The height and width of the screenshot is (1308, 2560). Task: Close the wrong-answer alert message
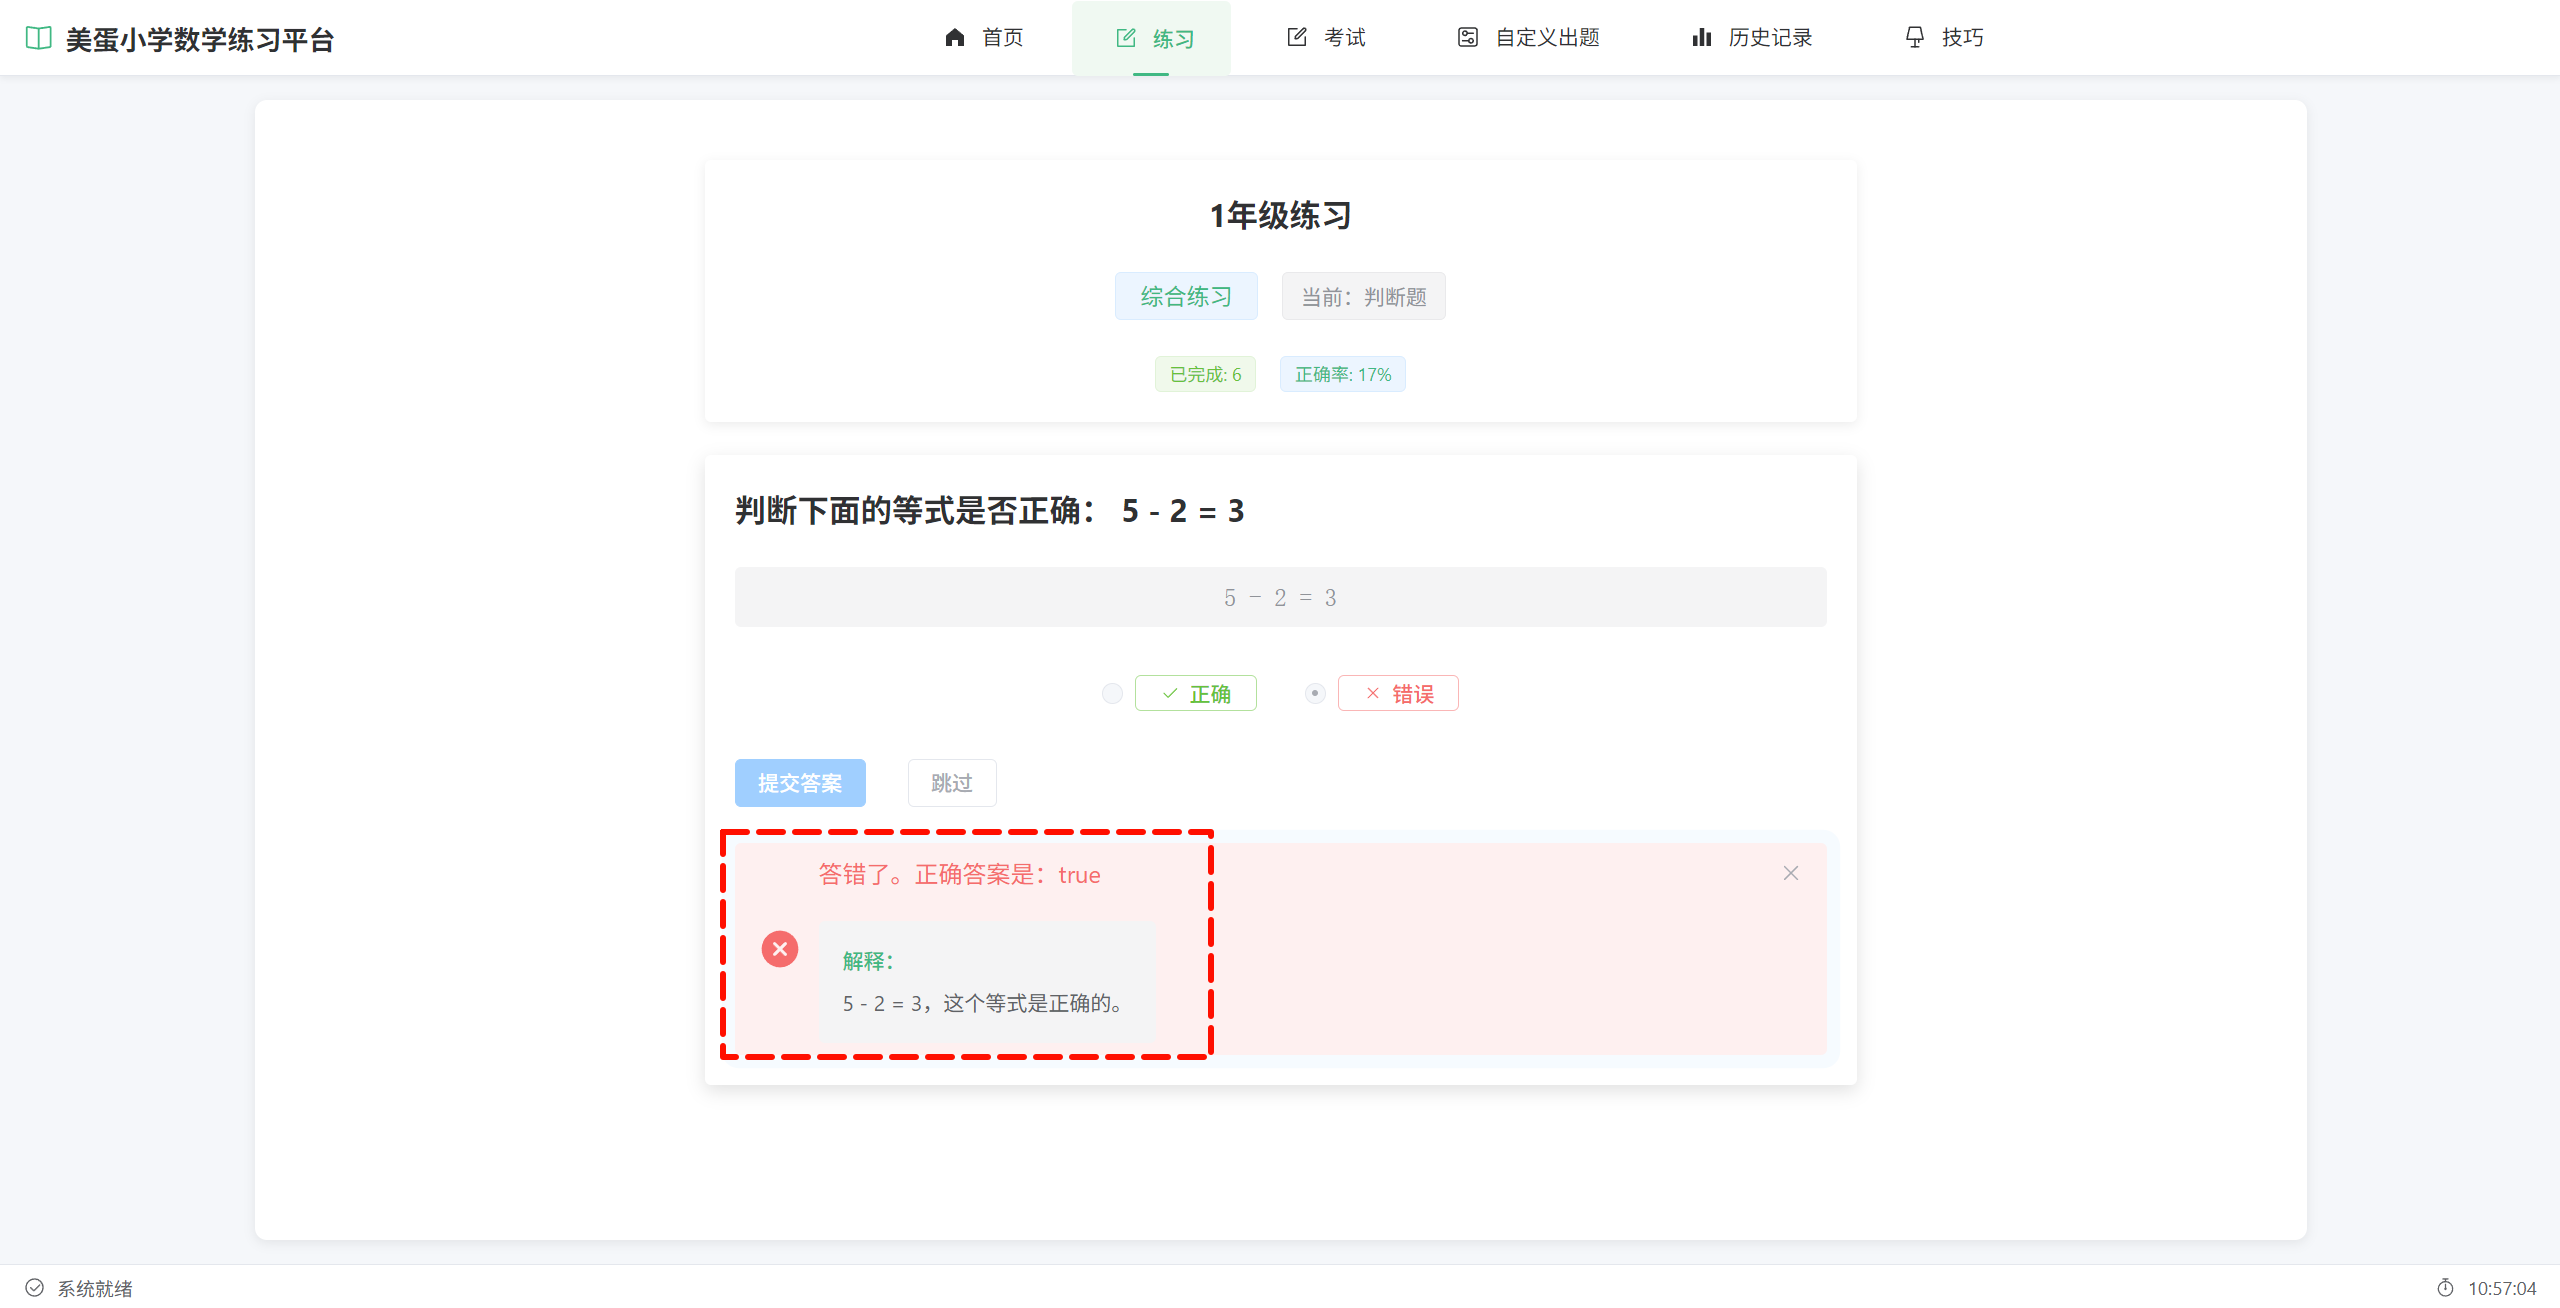(x=1790, y=874)
